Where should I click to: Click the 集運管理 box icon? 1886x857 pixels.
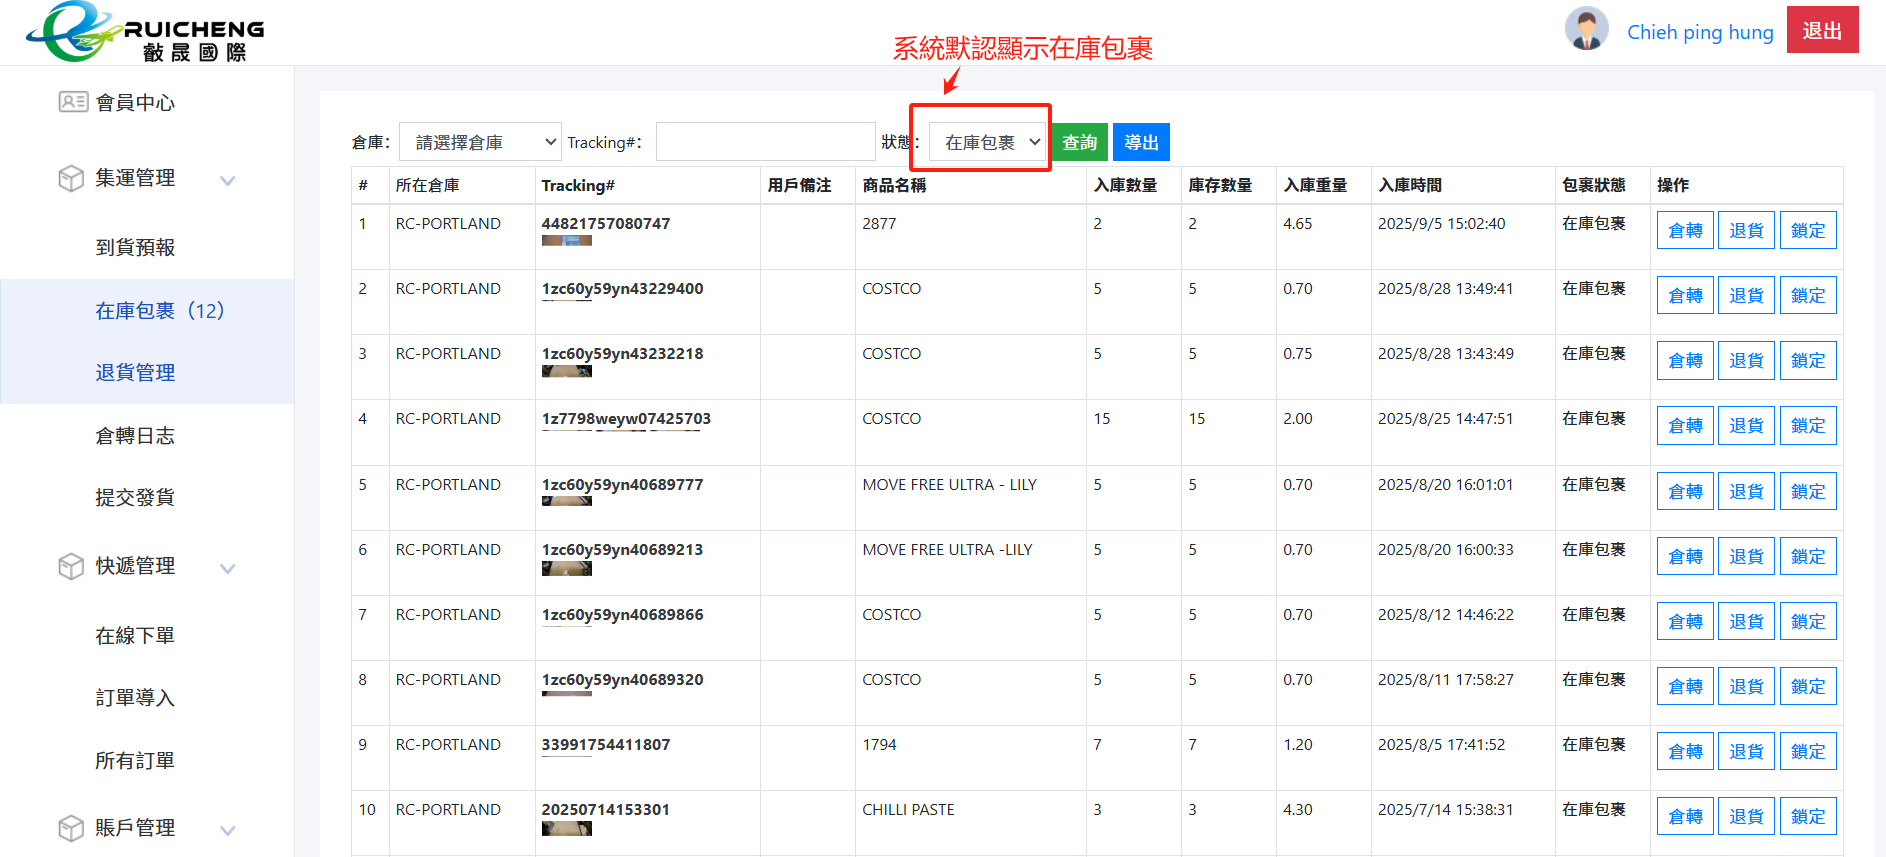(x=71, y=178)
